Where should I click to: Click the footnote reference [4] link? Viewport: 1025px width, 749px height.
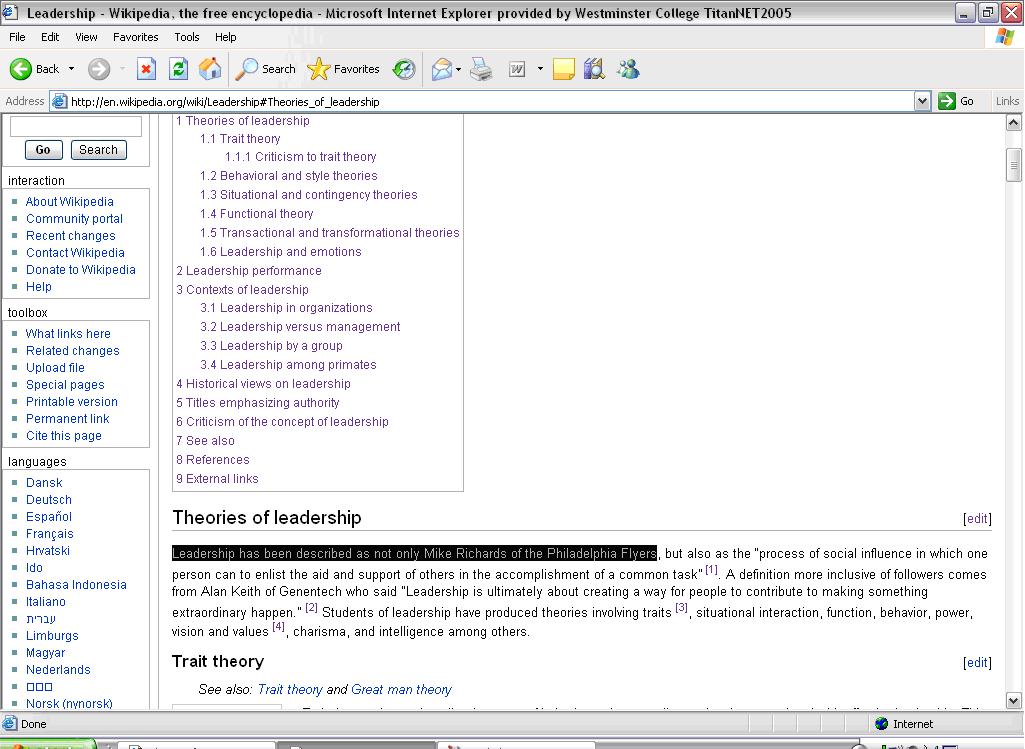(x=278, y=627)
